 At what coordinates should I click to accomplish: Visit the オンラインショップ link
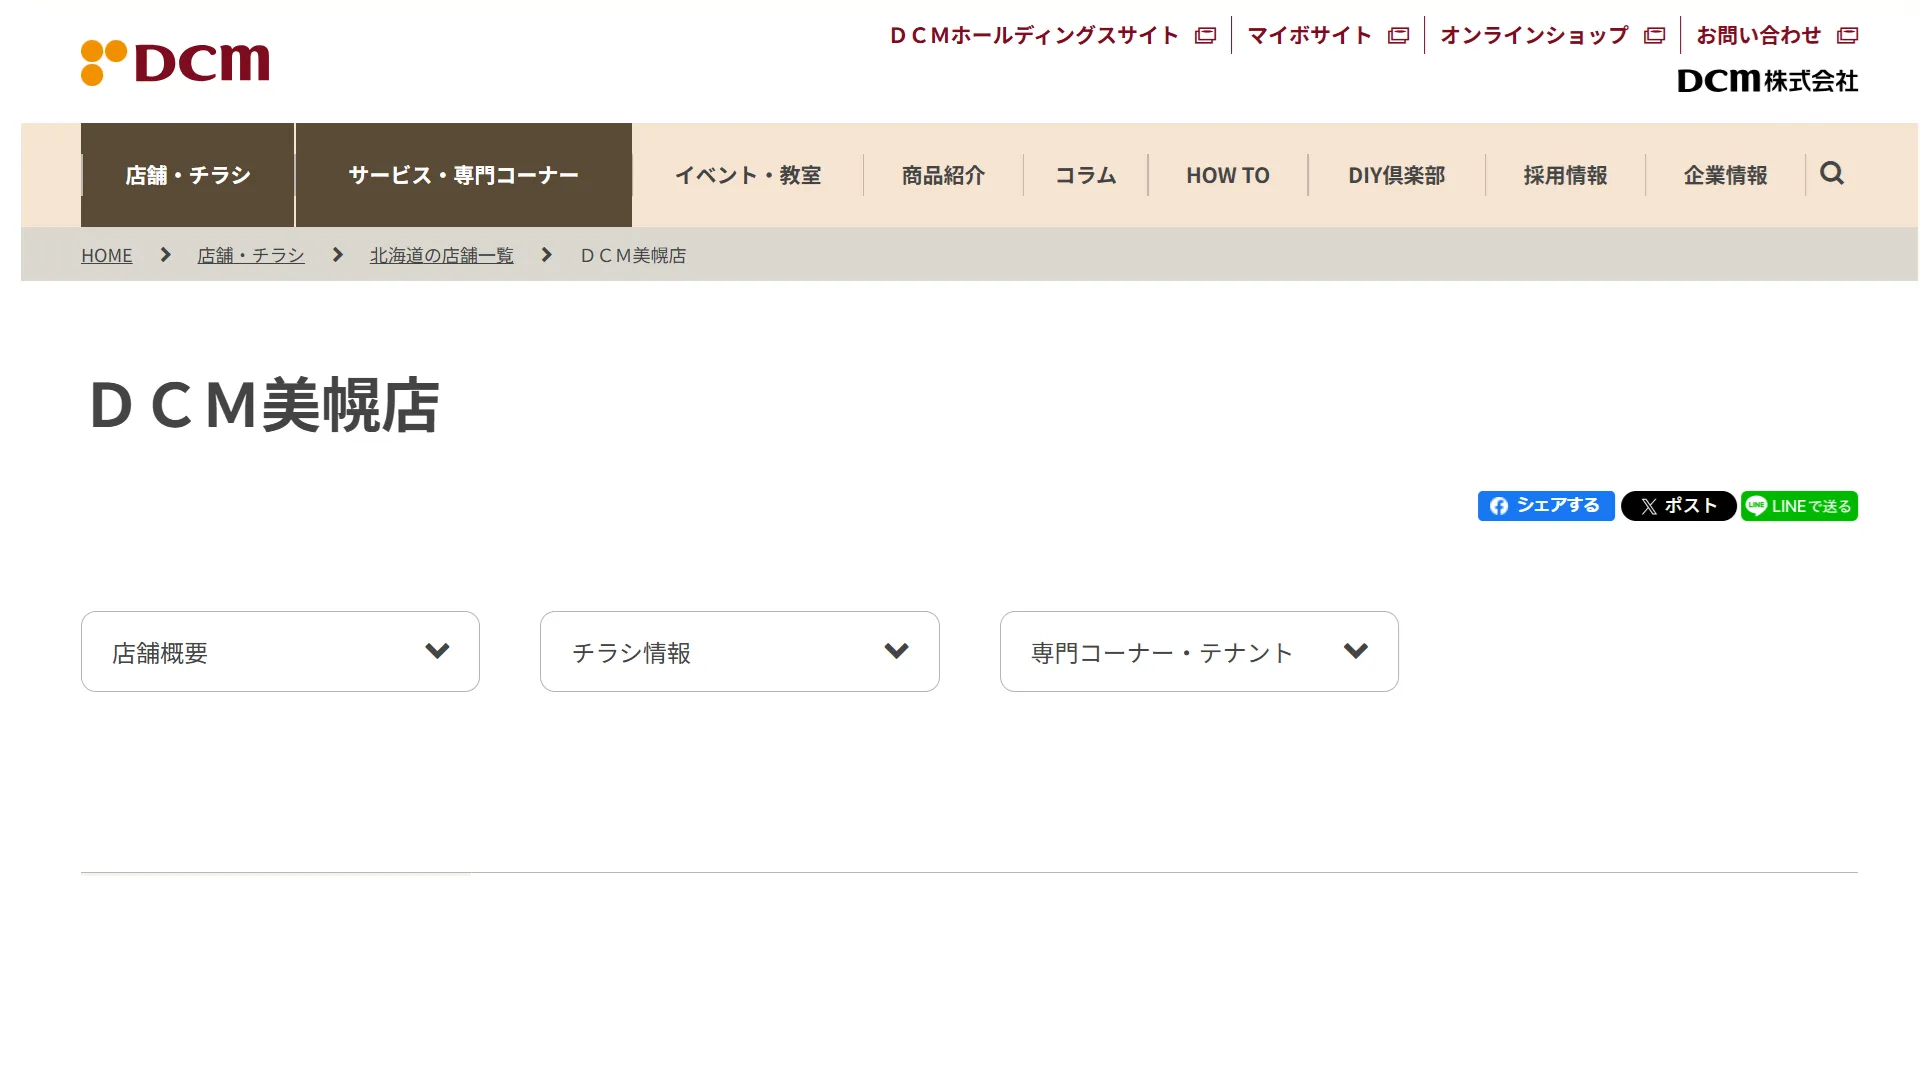[1534, 36]
